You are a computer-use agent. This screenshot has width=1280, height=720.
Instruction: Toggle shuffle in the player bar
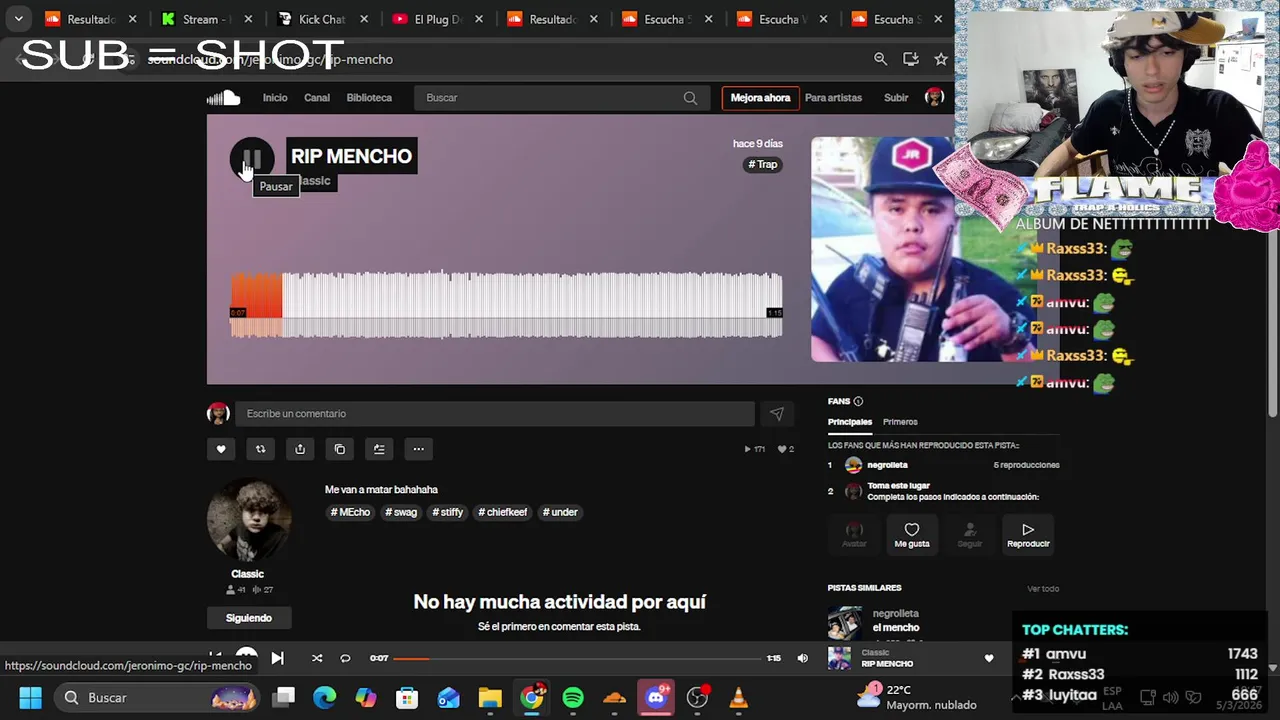tap(317, 658)
